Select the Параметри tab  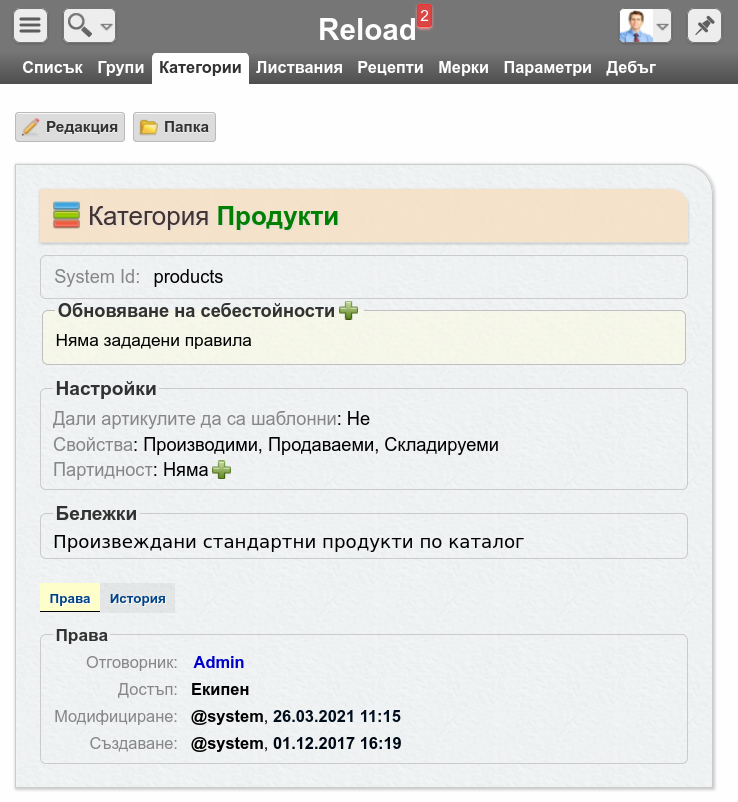547,68
